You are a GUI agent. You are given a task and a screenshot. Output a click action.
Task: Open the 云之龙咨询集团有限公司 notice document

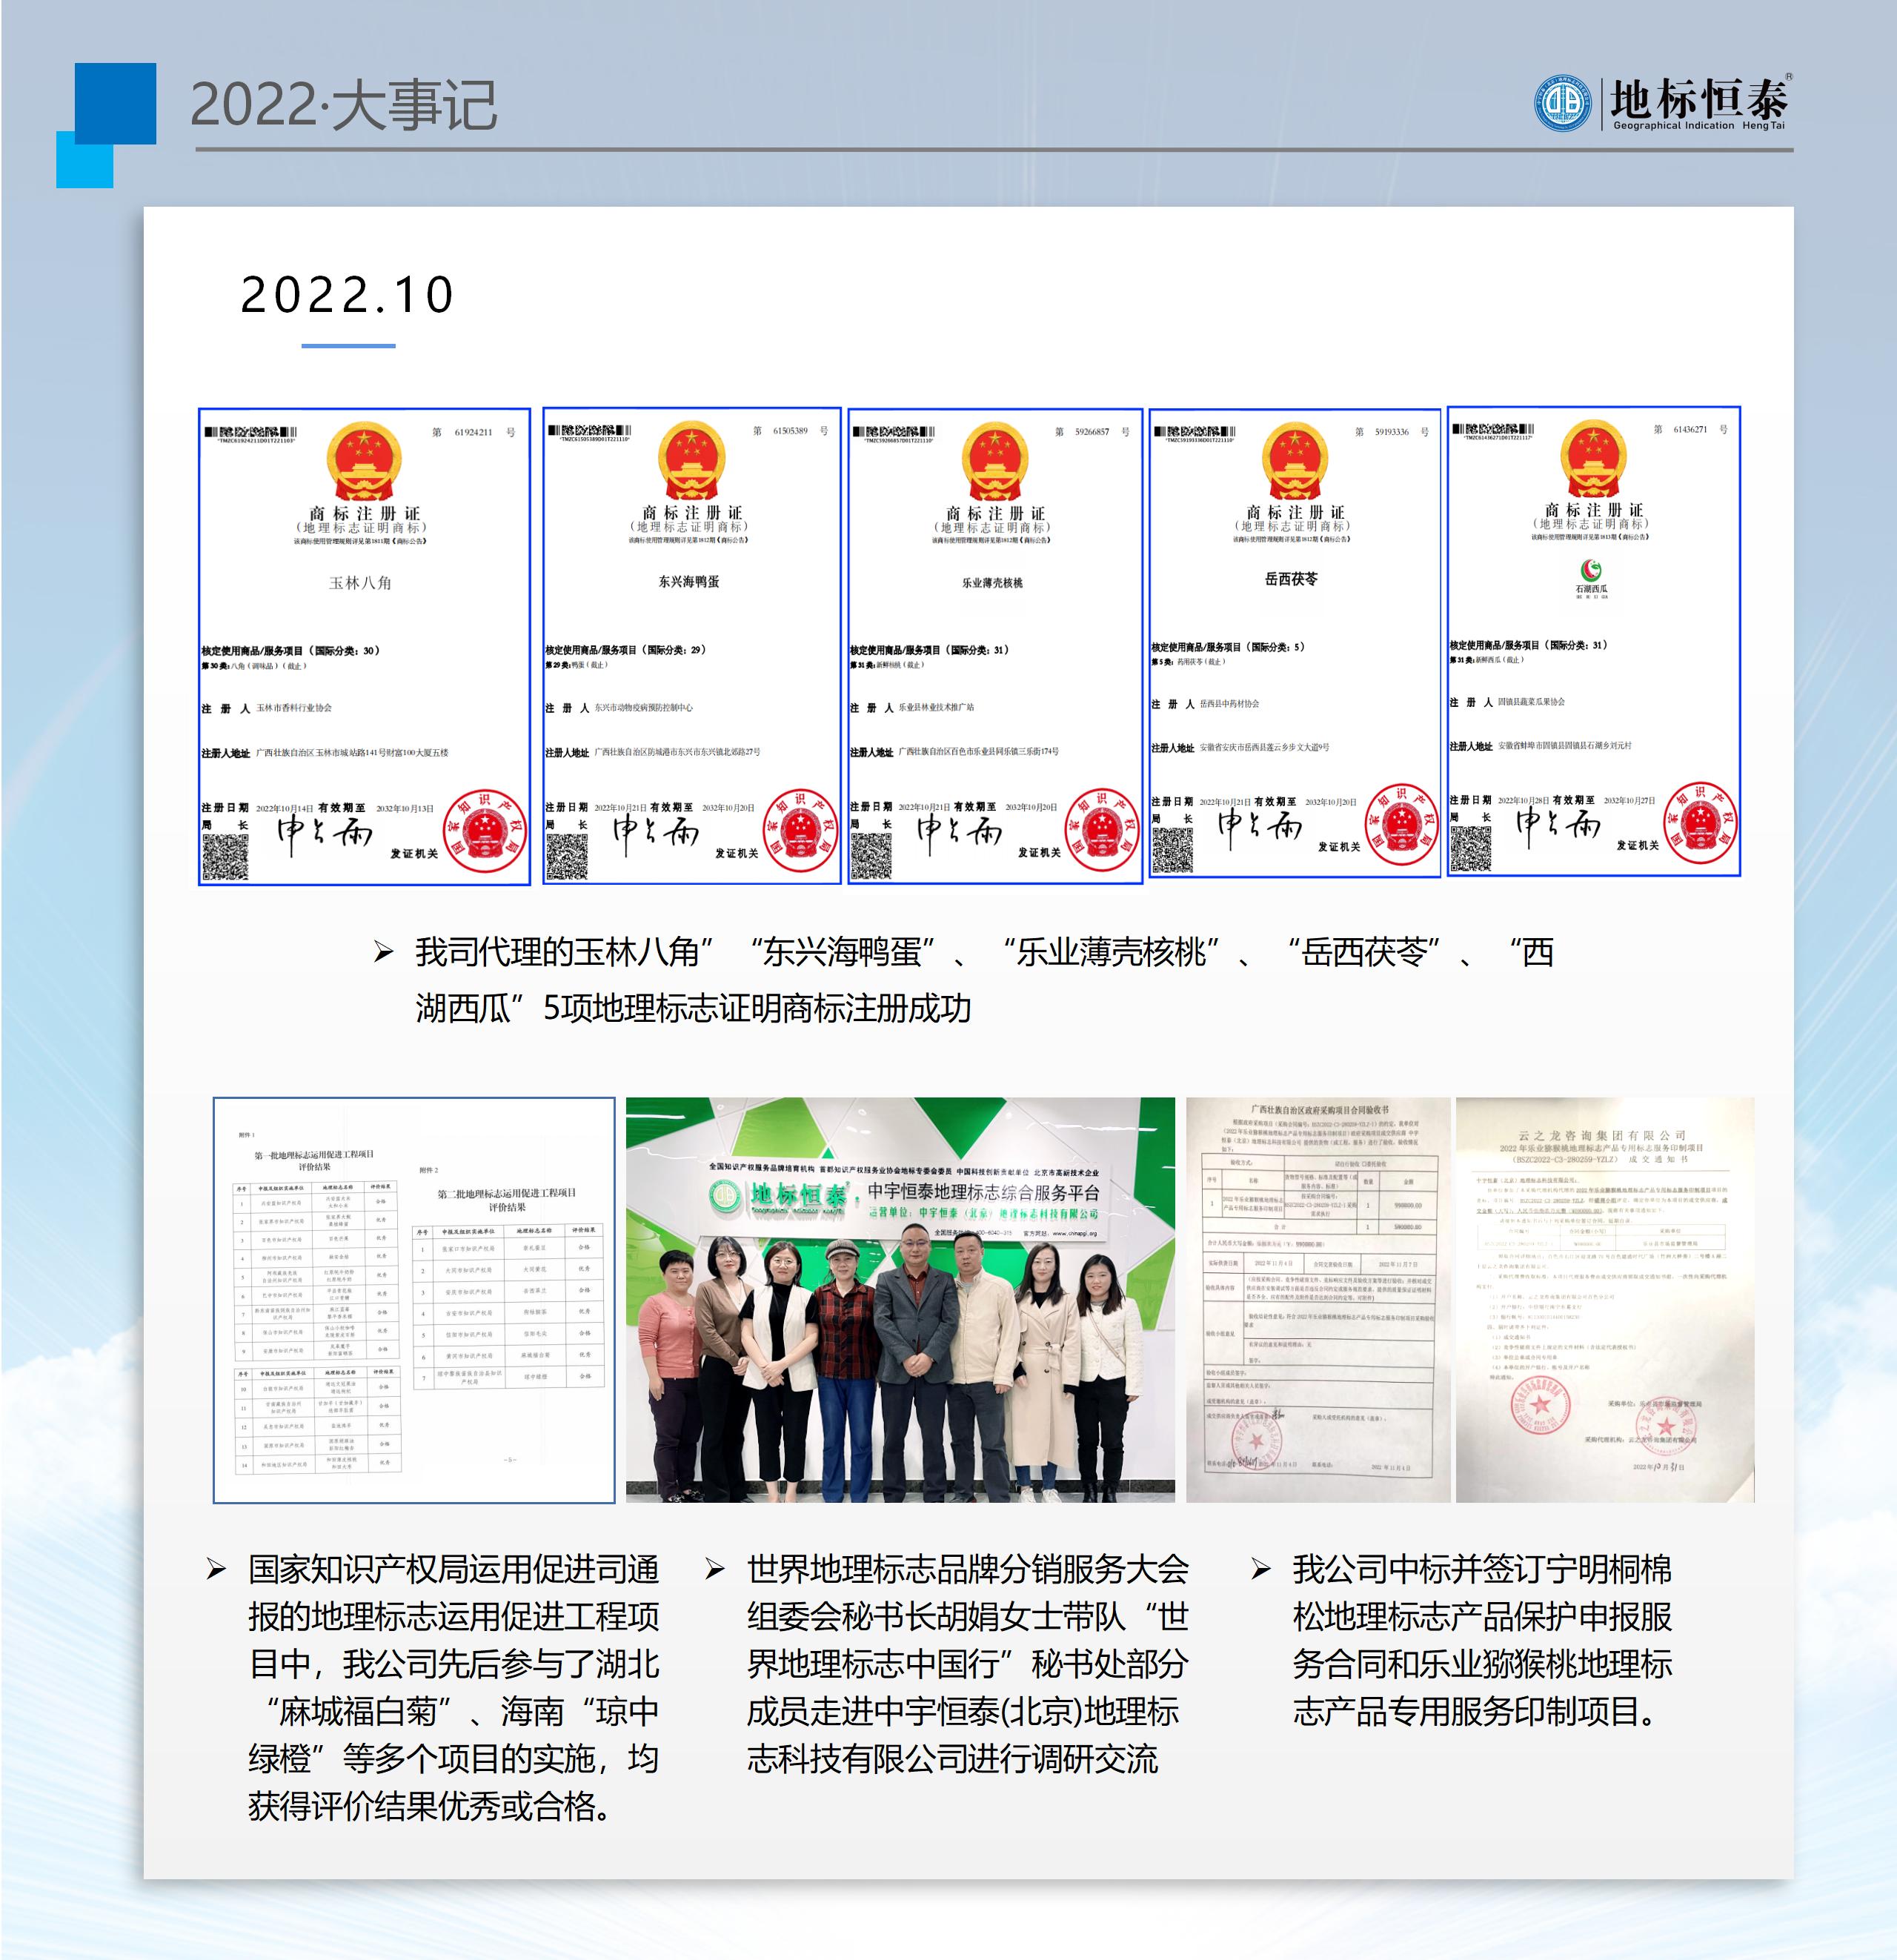(x=1605, y=1300)
